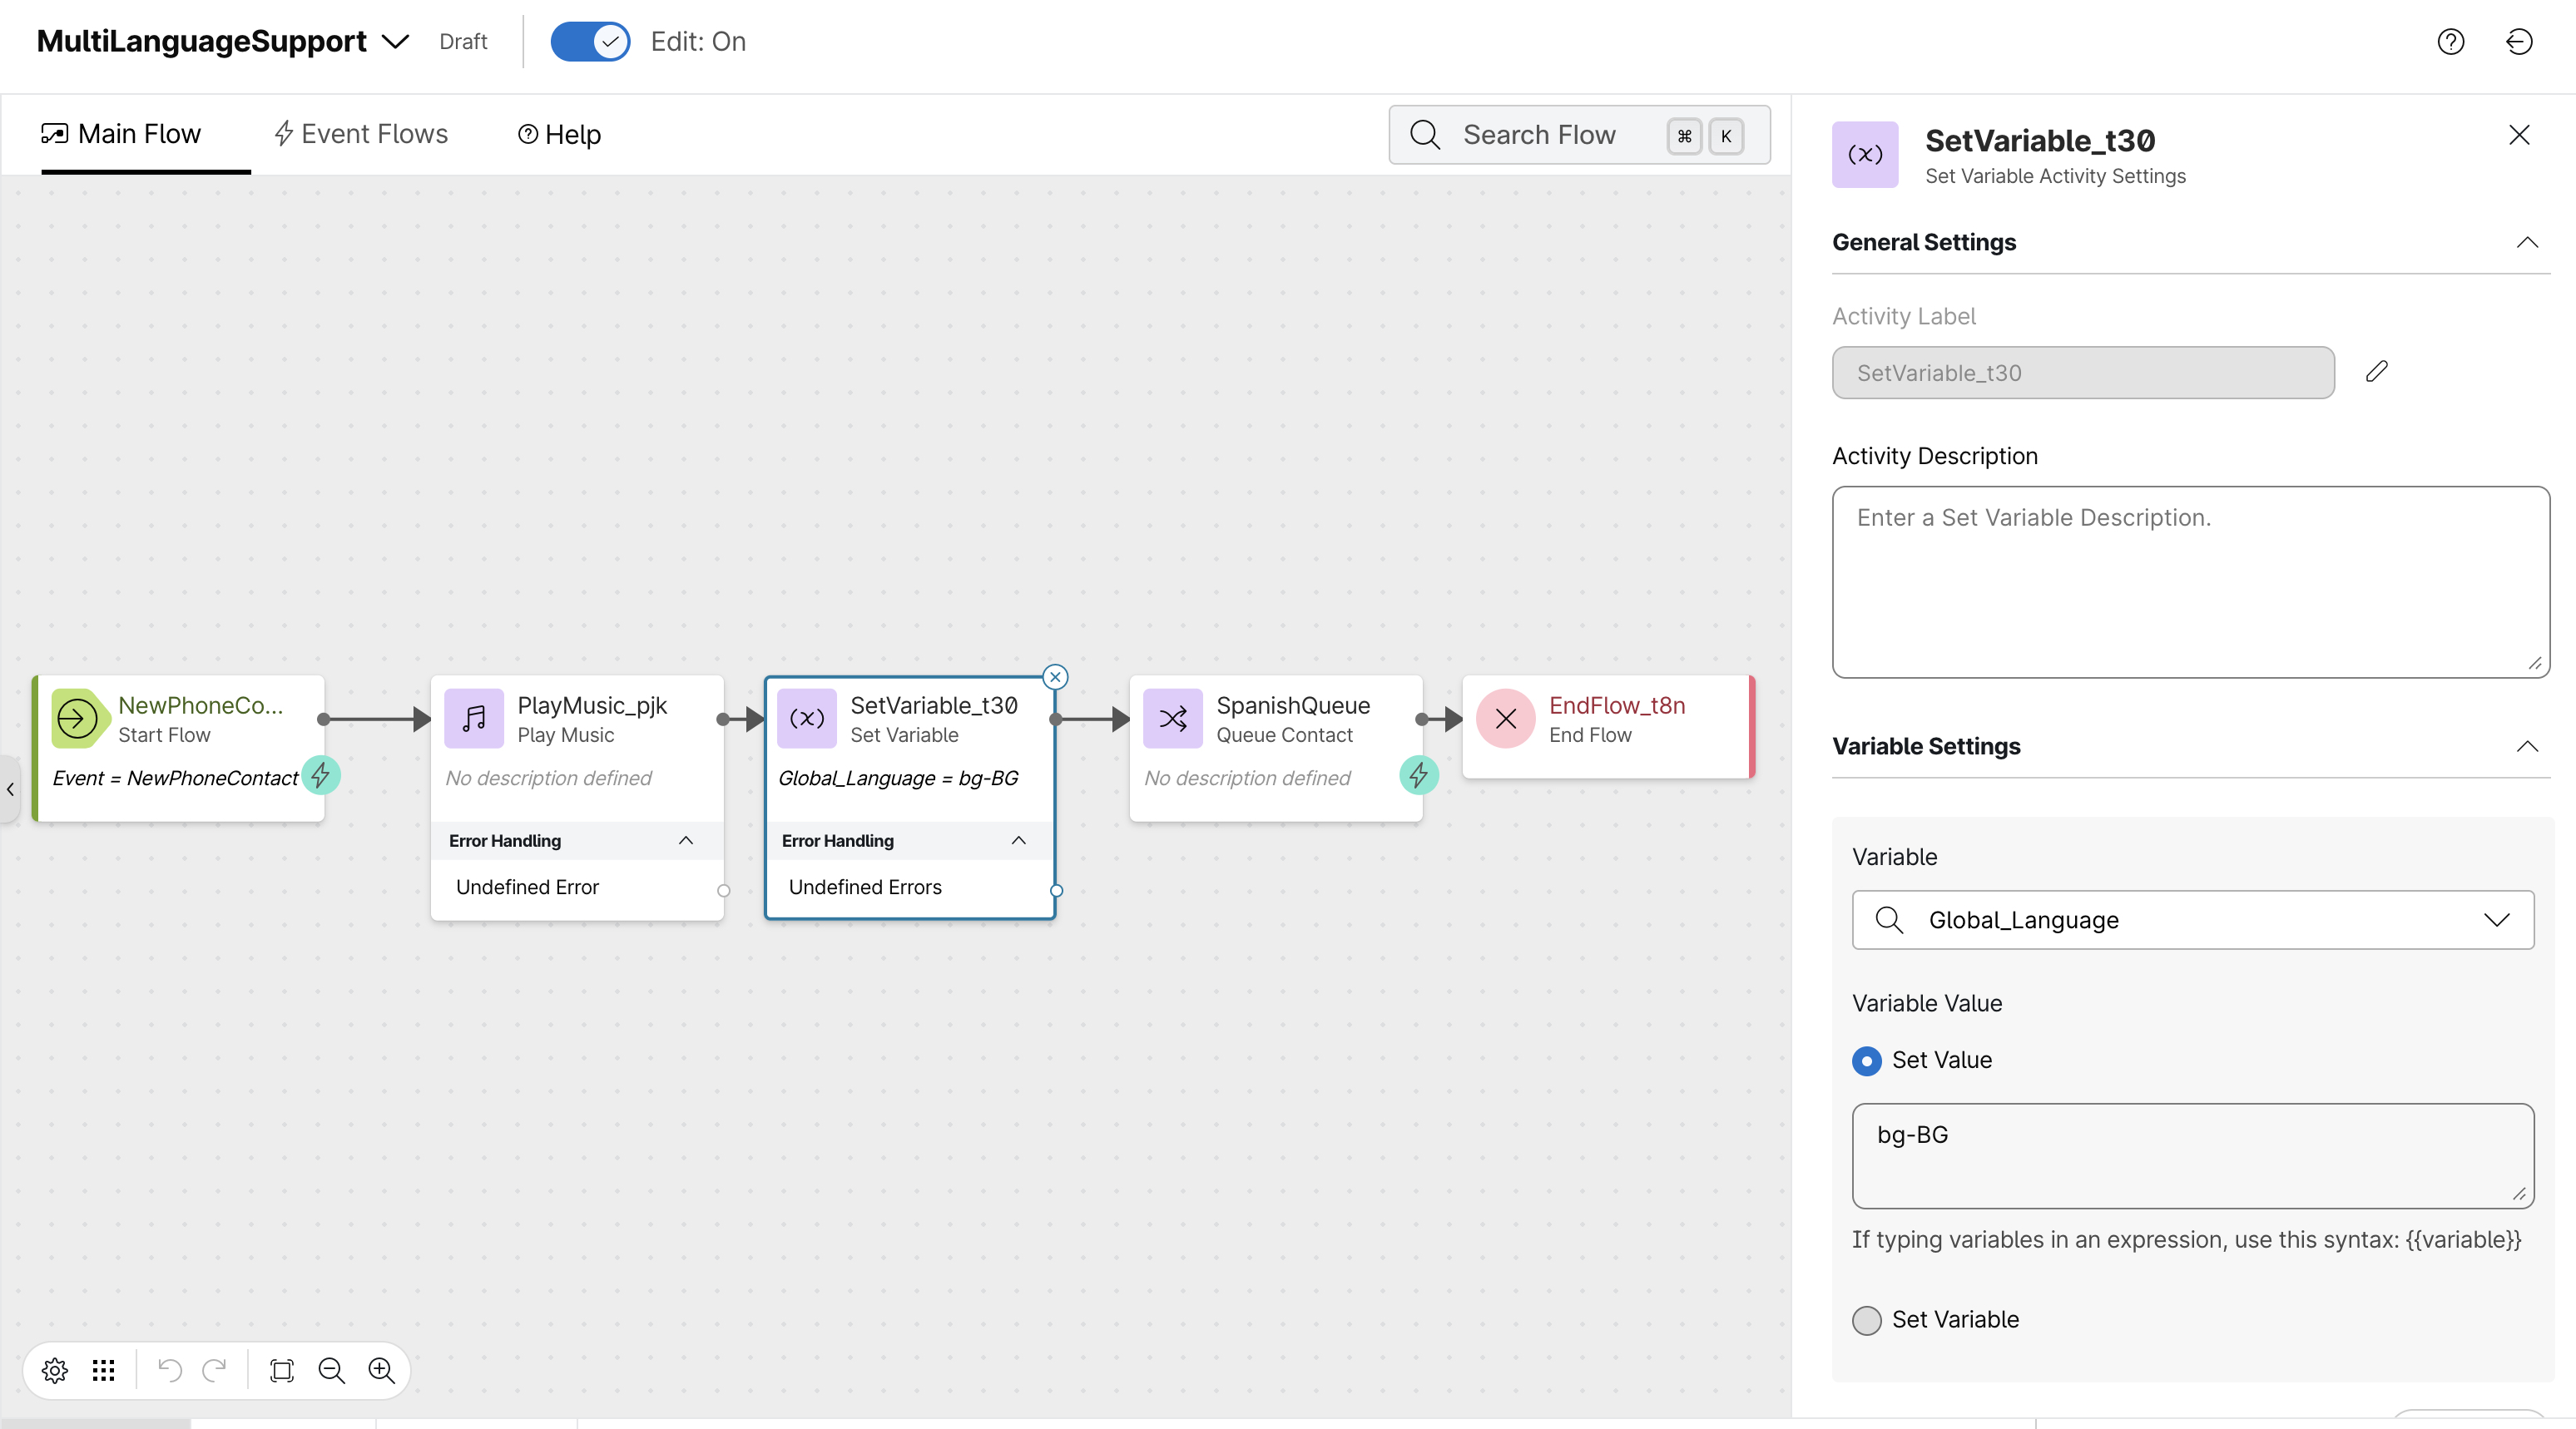Open the MultiLanguageSupport flow name dropdown
Image resolution: width=2576 pixels, height=1429 pixels.
[396, 41]
